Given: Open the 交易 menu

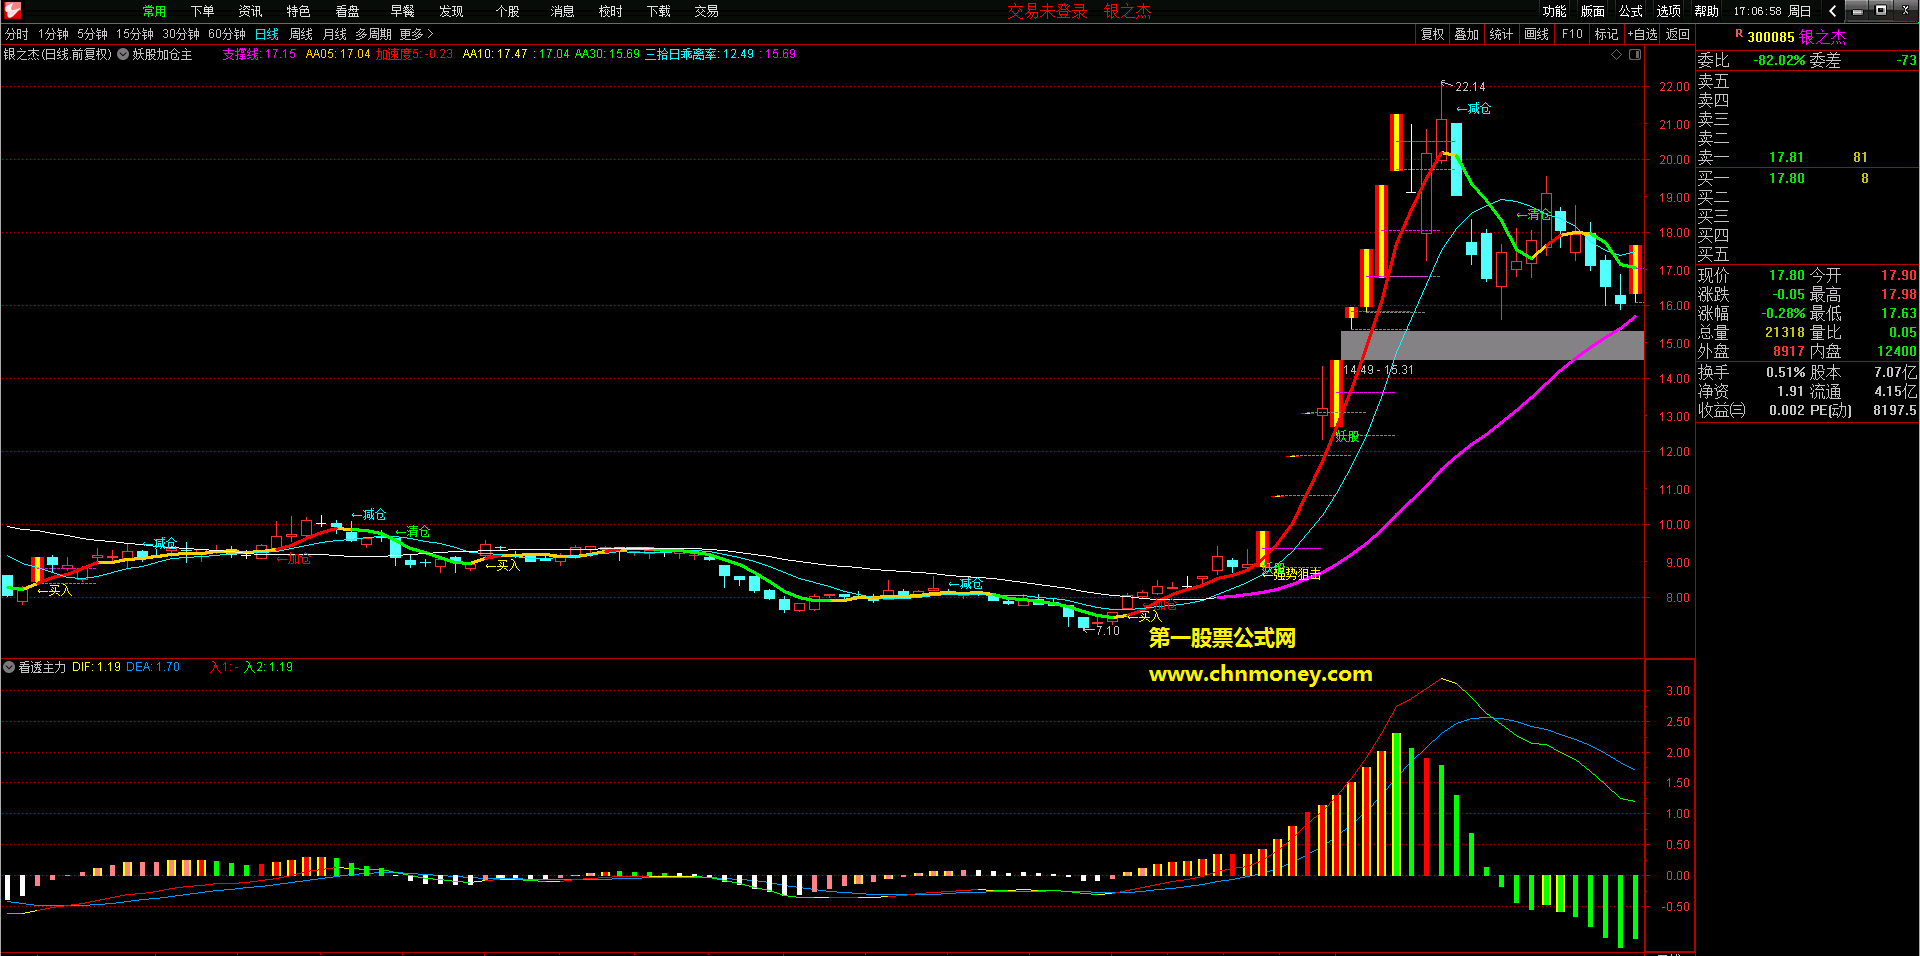Looking at the screenshot, I should (706, 11).
